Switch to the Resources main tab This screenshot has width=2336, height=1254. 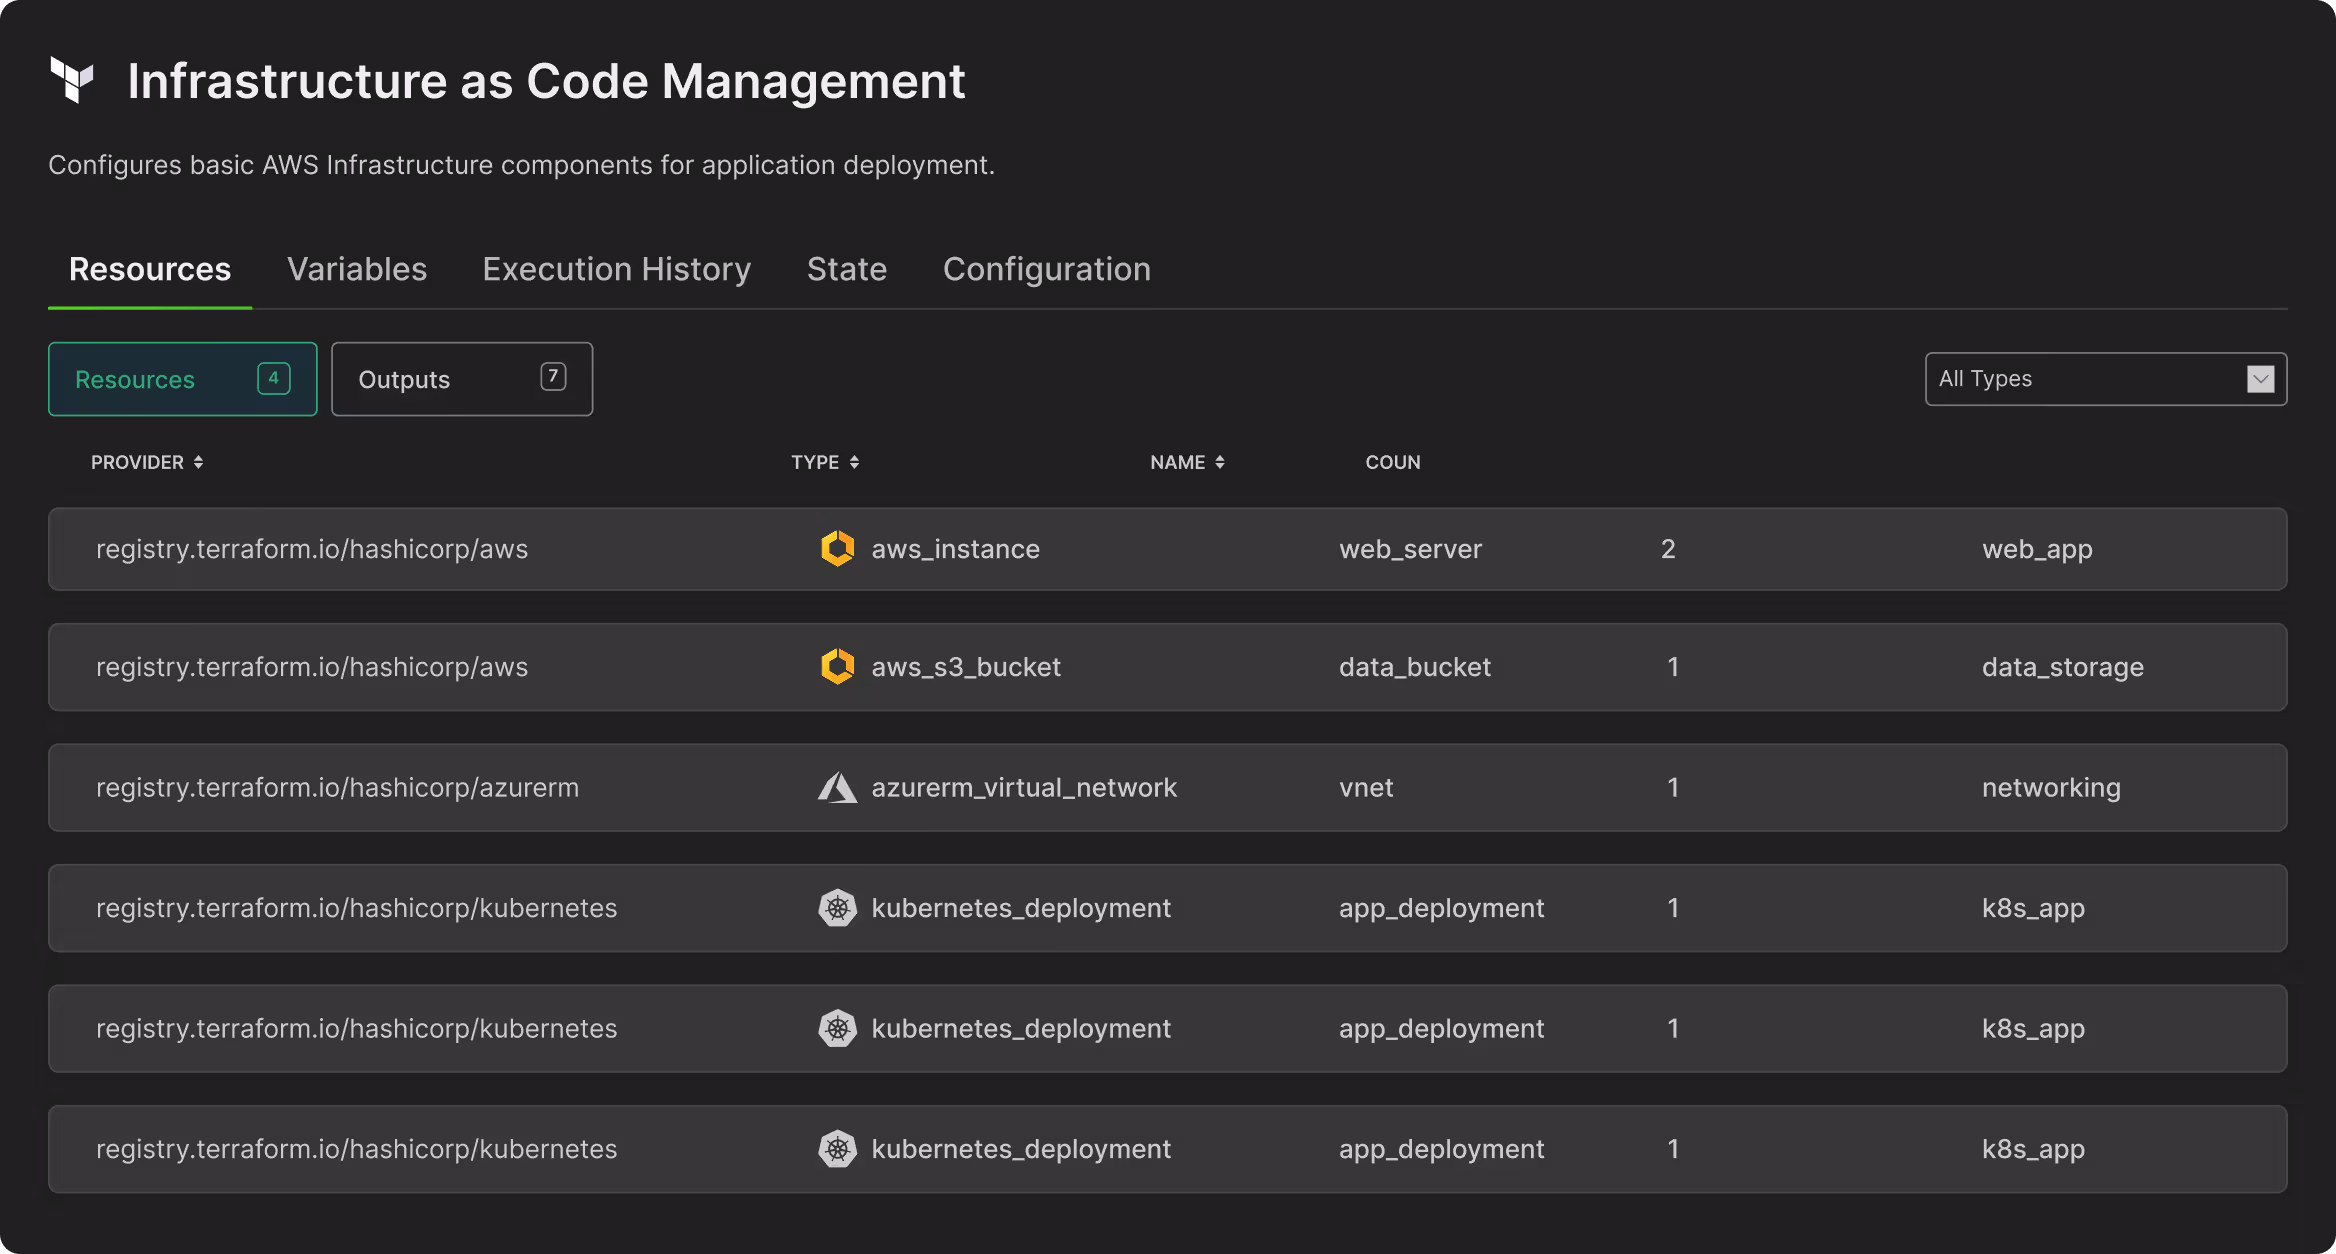pyautogui.click(x=150, y=269)
